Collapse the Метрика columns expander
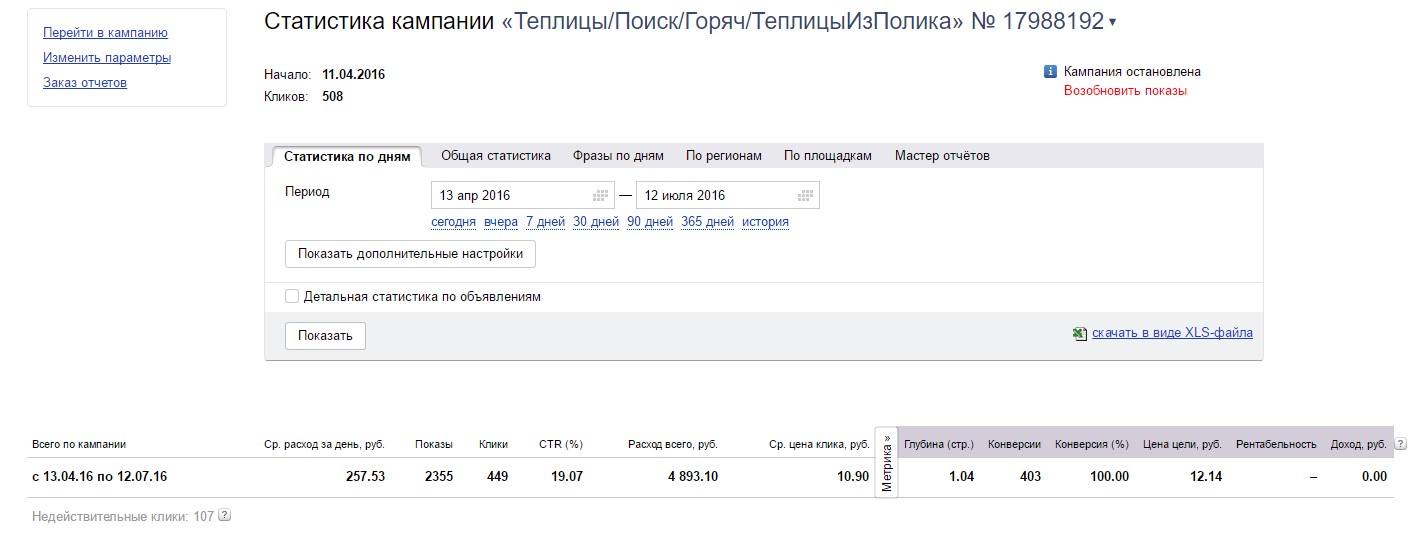 point(887,461)
